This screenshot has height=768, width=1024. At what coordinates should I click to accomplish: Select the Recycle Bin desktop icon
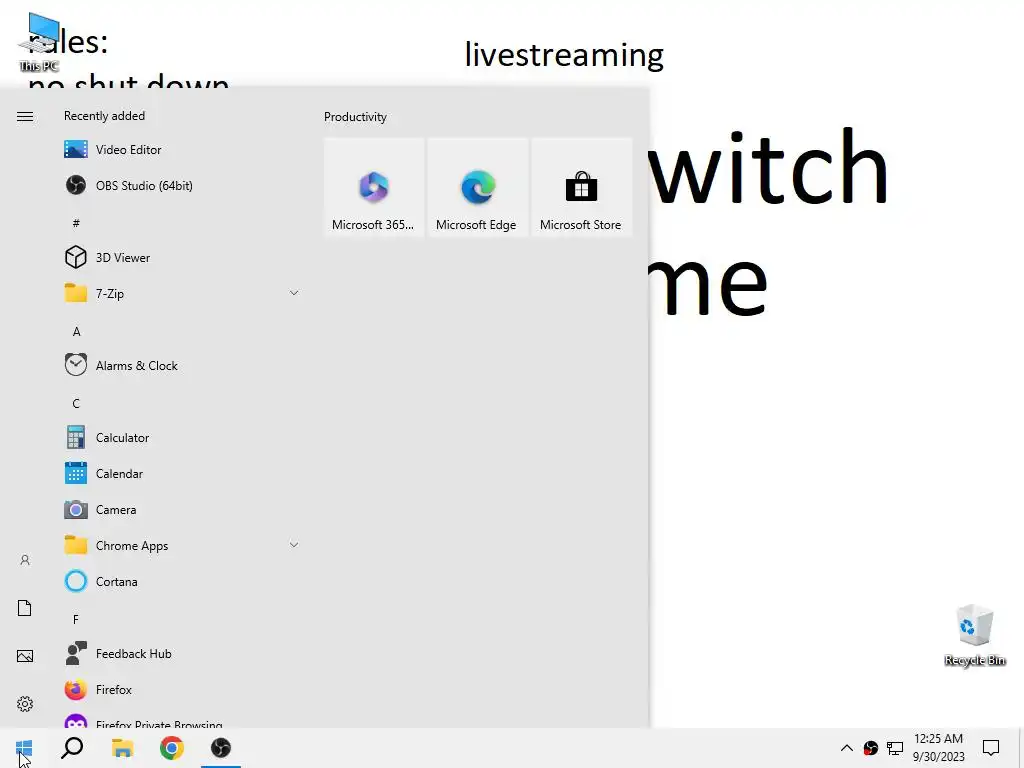click(x=974, y=635)
